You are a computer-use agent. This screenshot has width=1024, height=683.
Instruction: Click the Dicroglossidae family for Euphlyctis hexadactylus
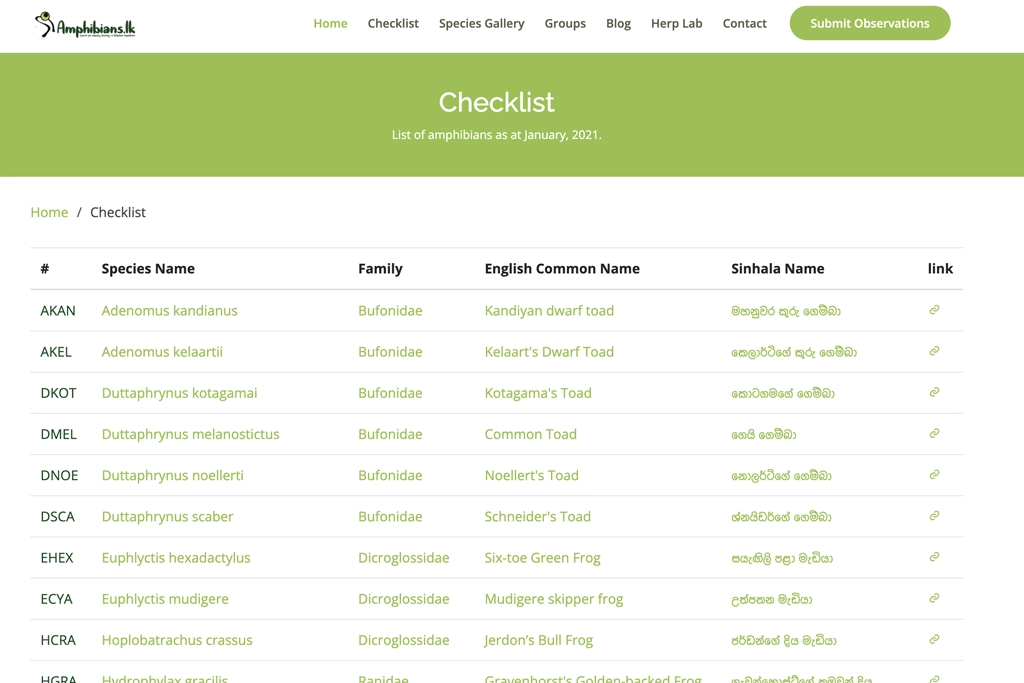pos(403,558)
